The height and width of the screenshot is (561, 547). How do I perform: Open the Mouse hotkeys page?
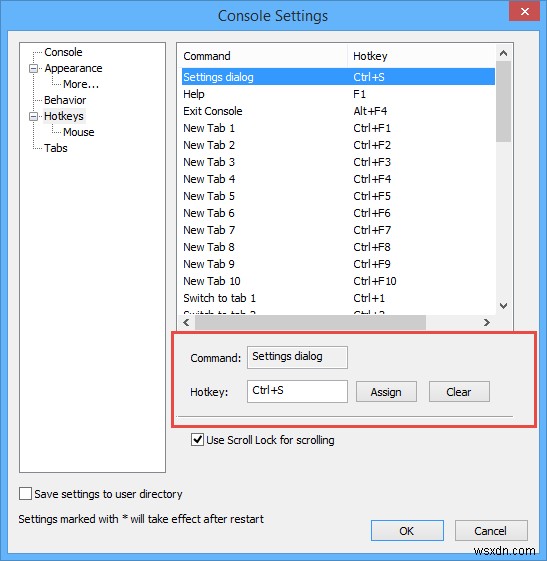click(x=79, y=132)
